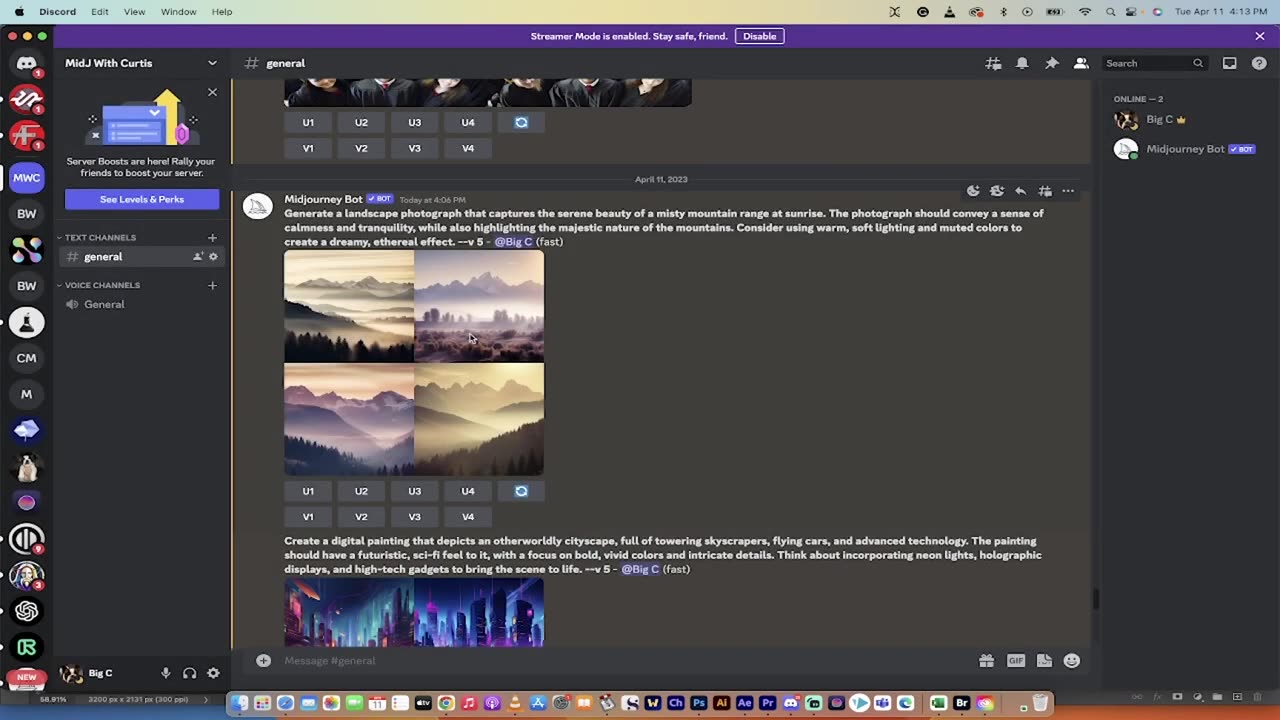1280x720 pixels.
Task: Open sticker picker
Action: pos(1044,660)
